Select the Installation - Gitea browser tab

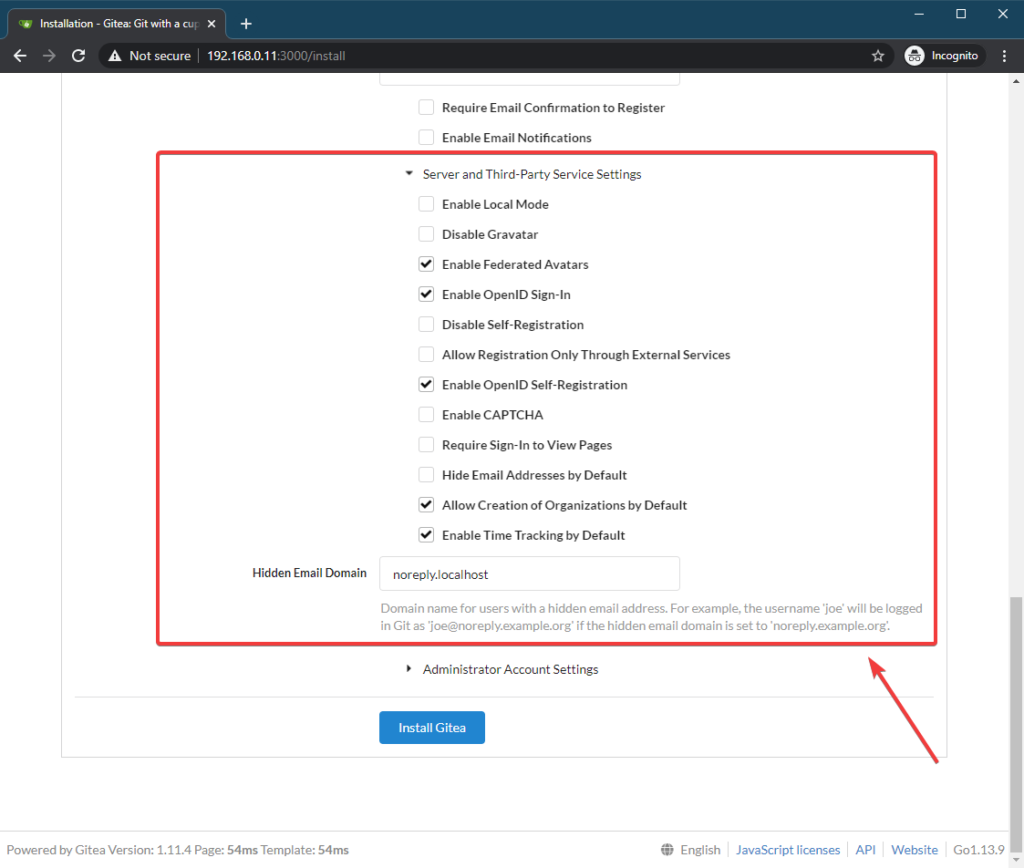coord(116,24)
